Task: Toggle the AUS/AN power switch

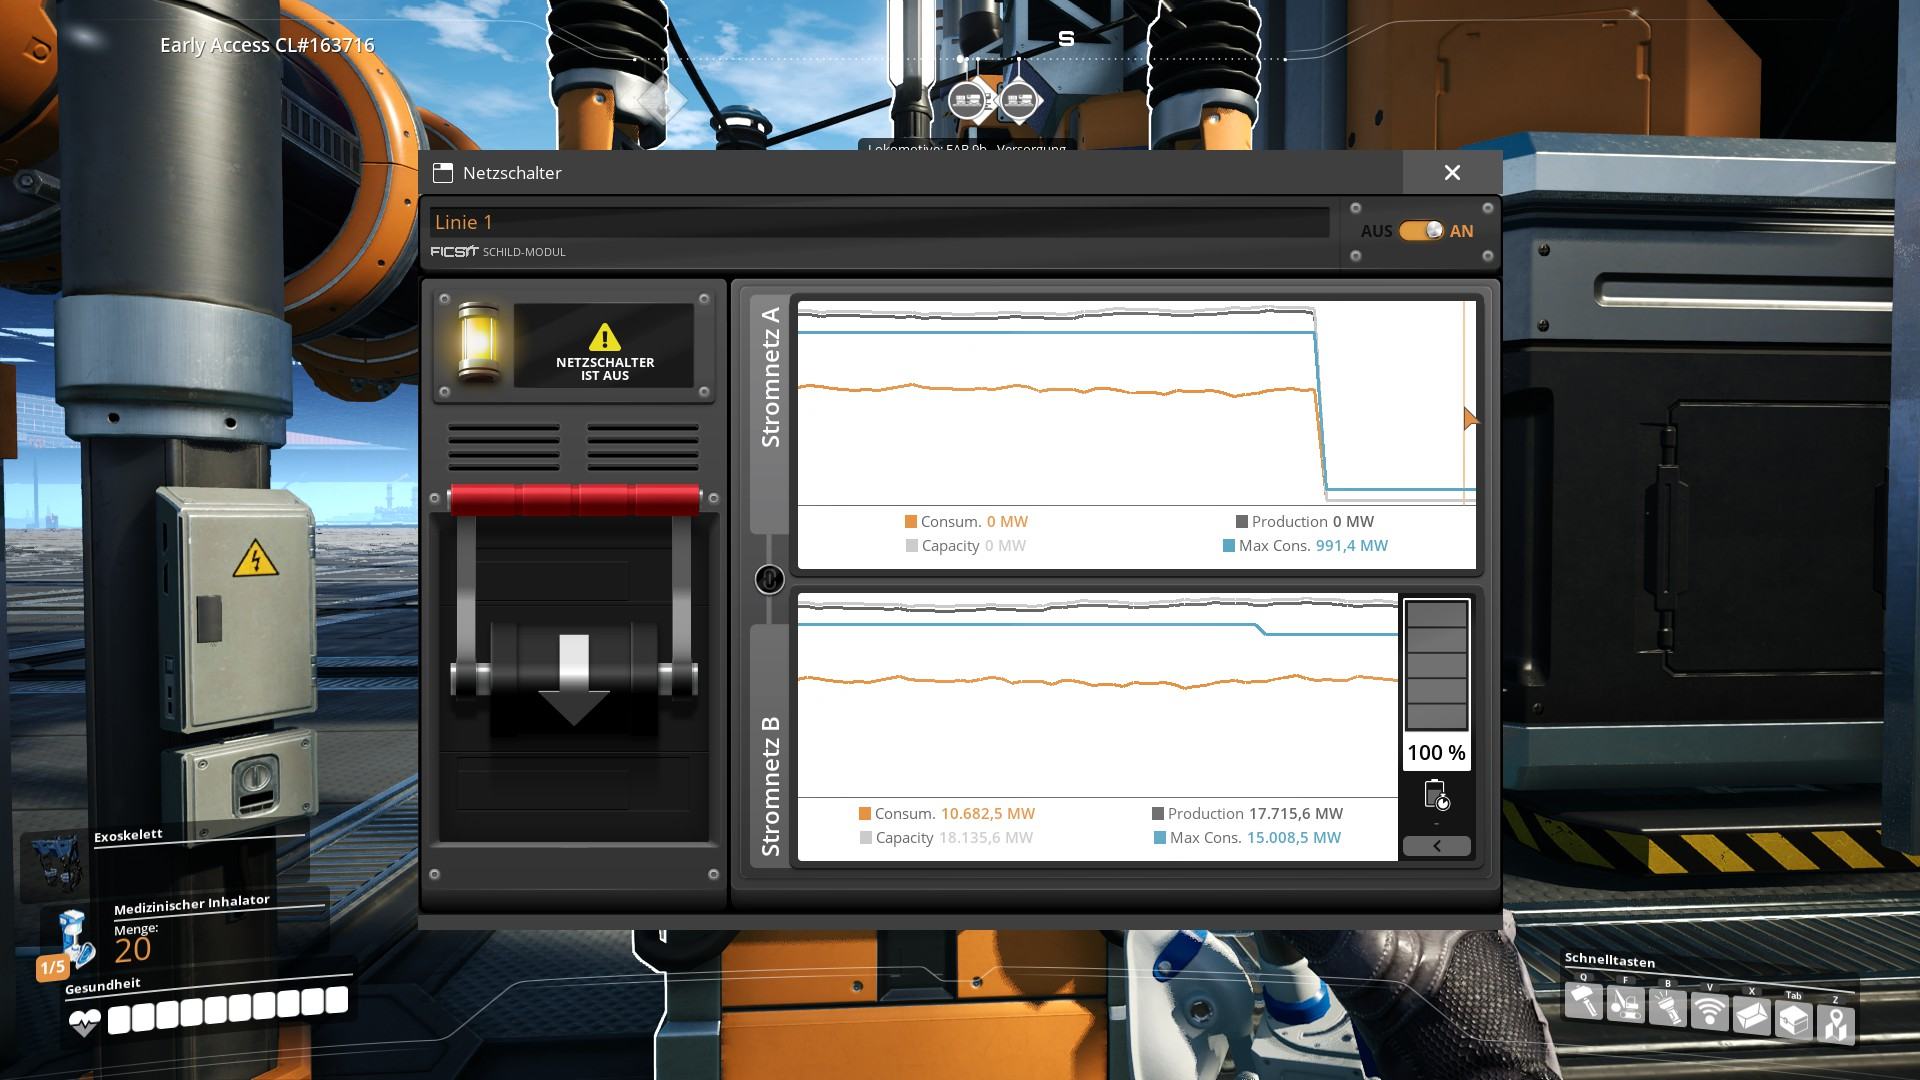Action: pyautogui.click(x=1421, y=231)
